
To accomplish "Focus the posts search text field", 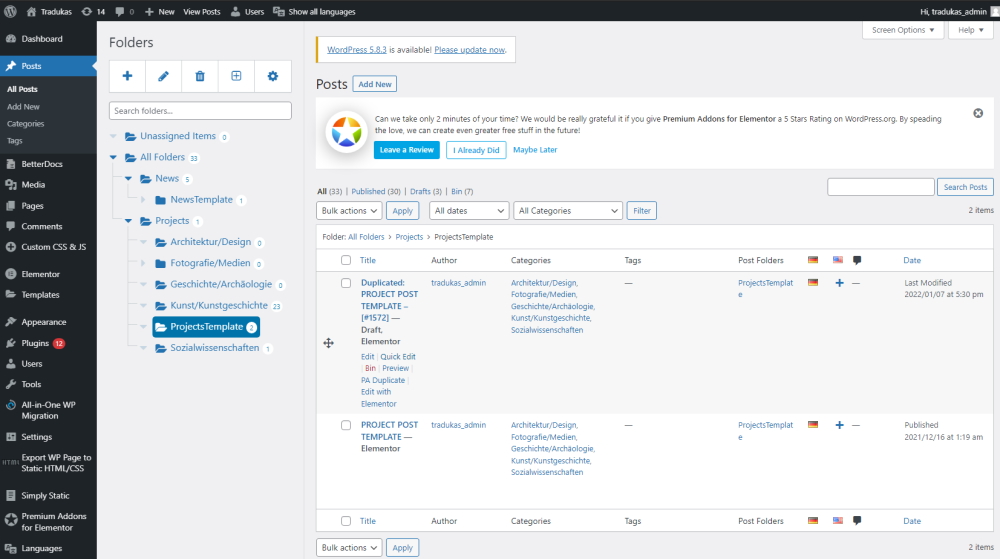I will tap(881, 187).
